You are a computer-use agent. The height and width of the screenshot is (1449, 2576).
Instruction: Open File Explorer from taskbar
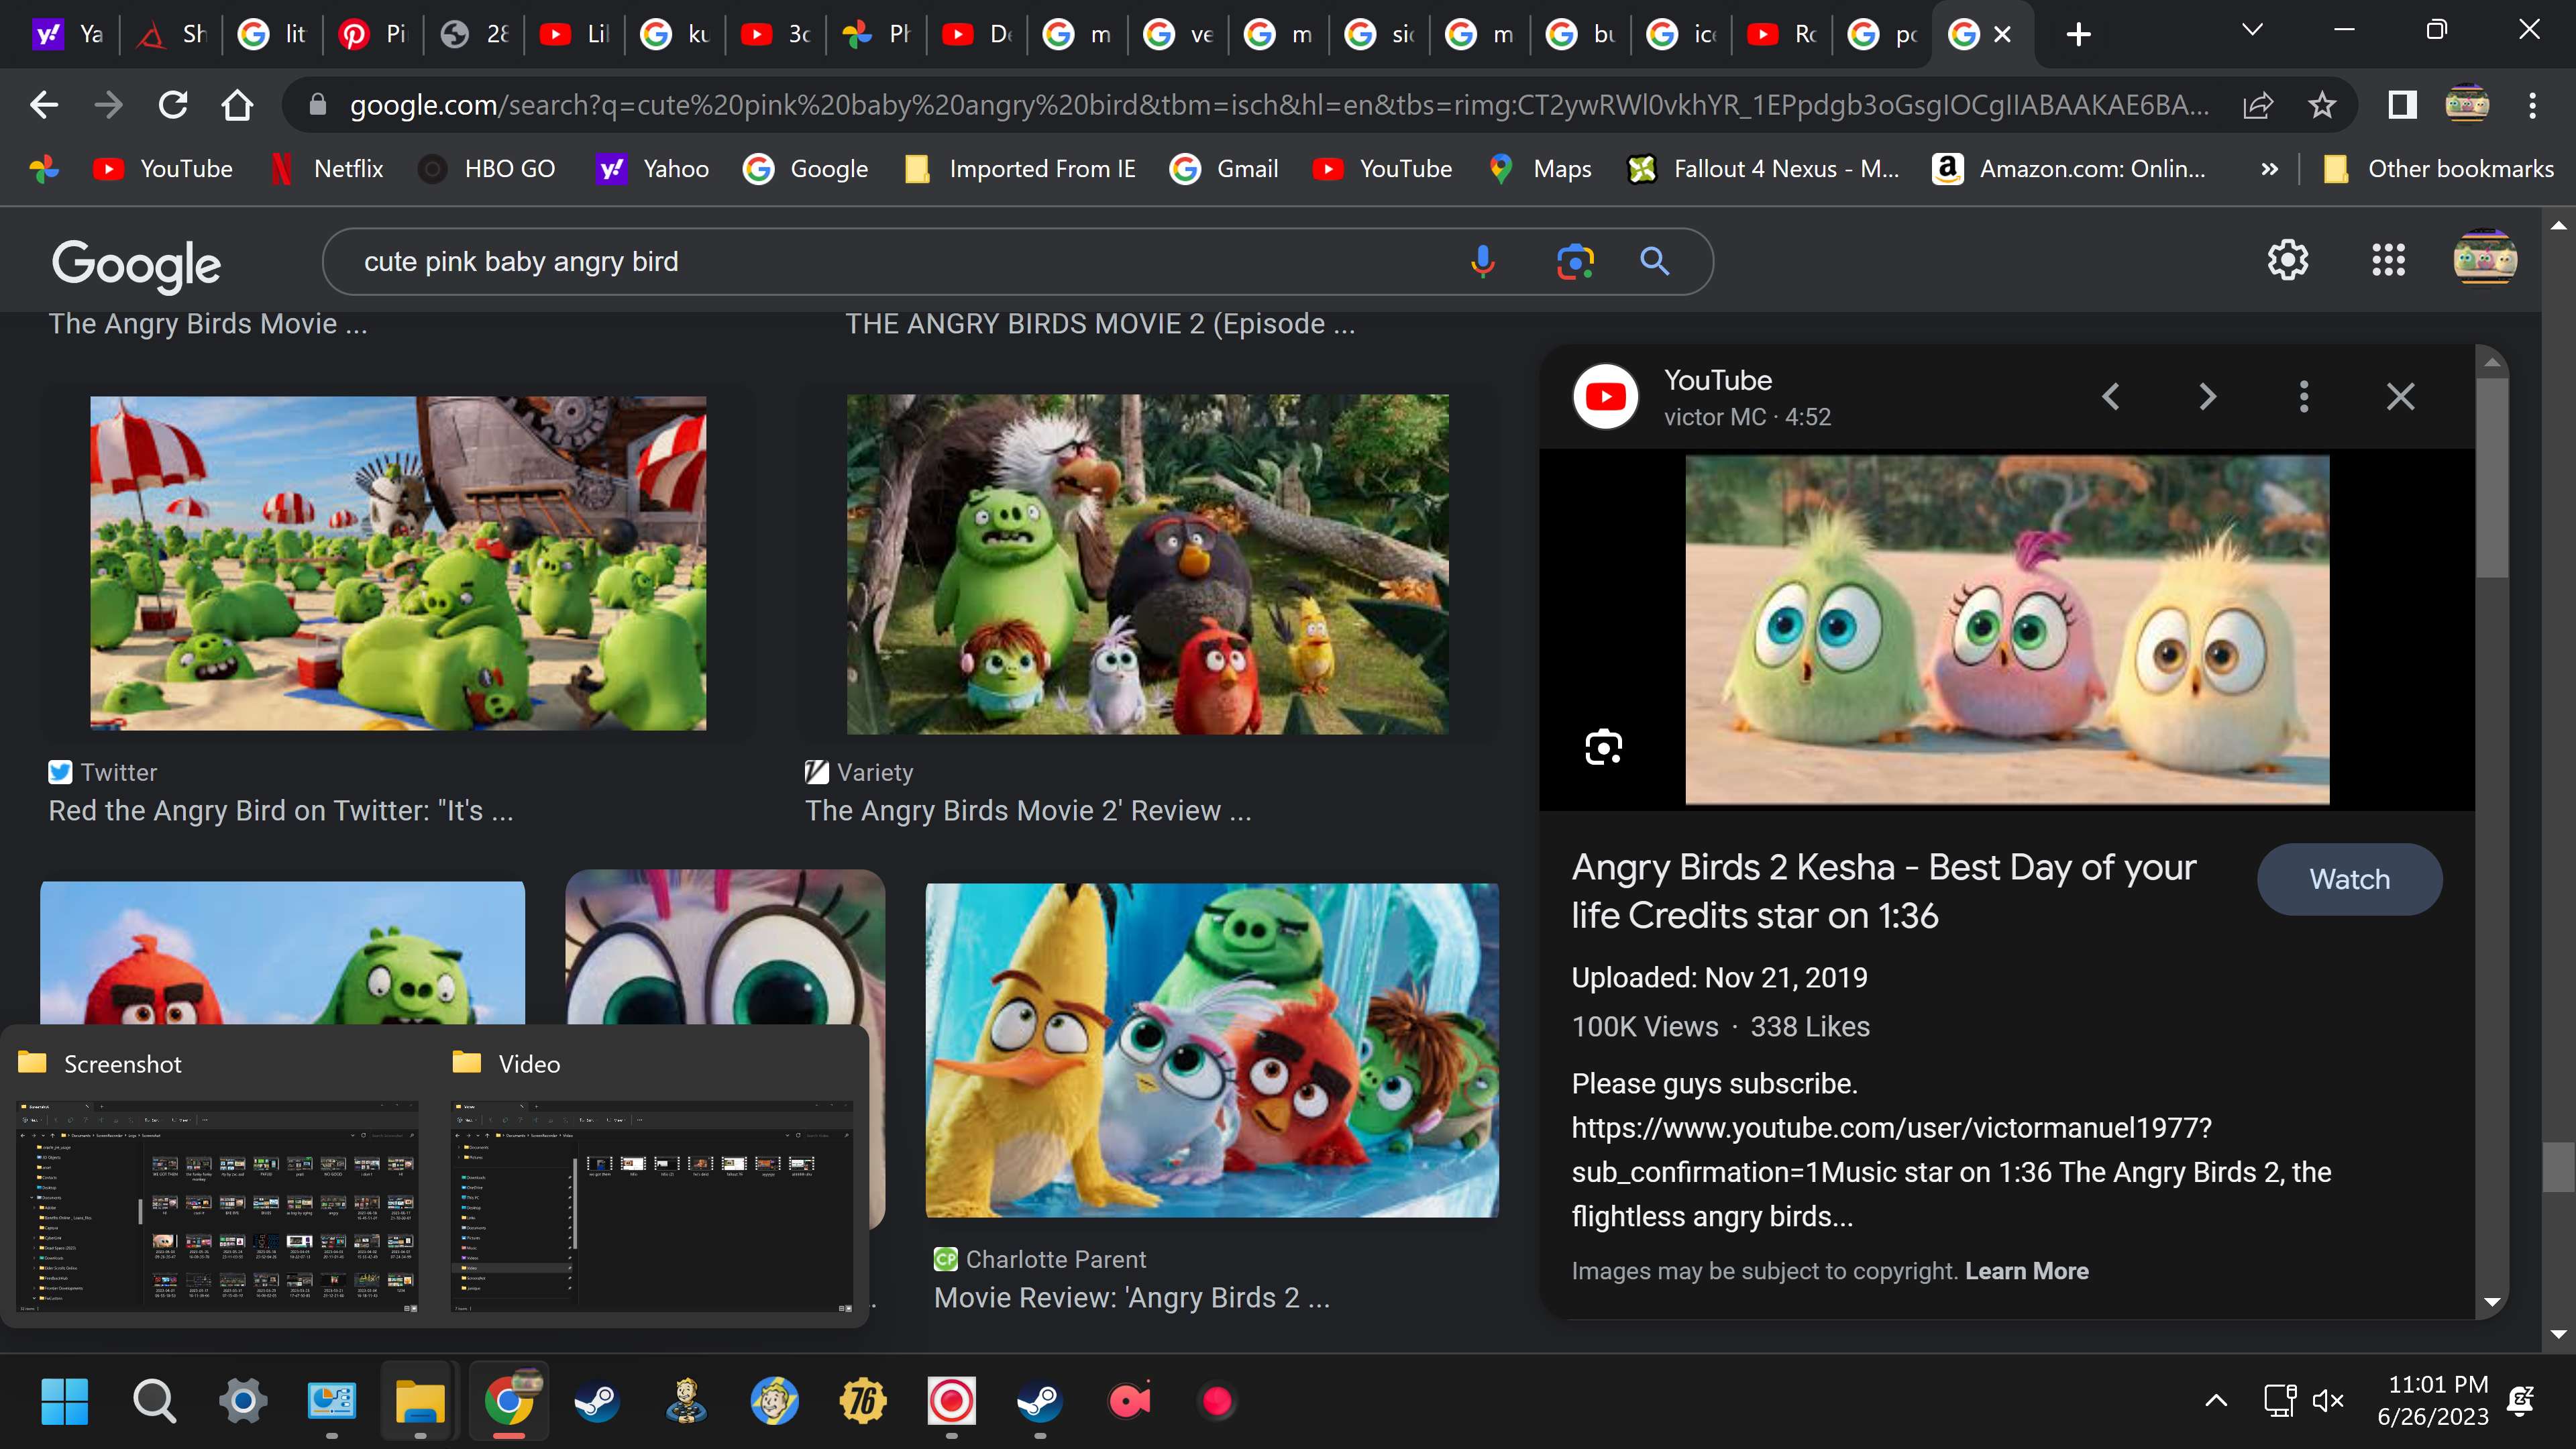tap(420, 1402)
